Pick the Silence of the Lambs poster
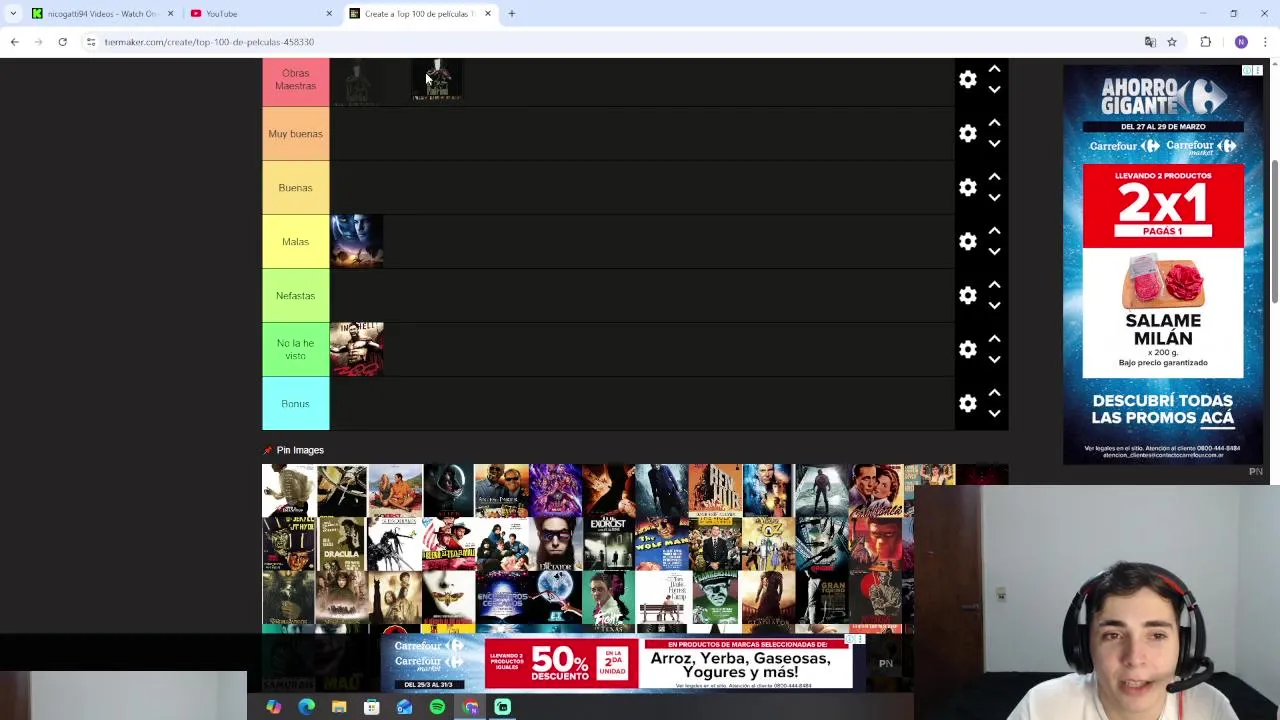 click(x=448, y=598)
